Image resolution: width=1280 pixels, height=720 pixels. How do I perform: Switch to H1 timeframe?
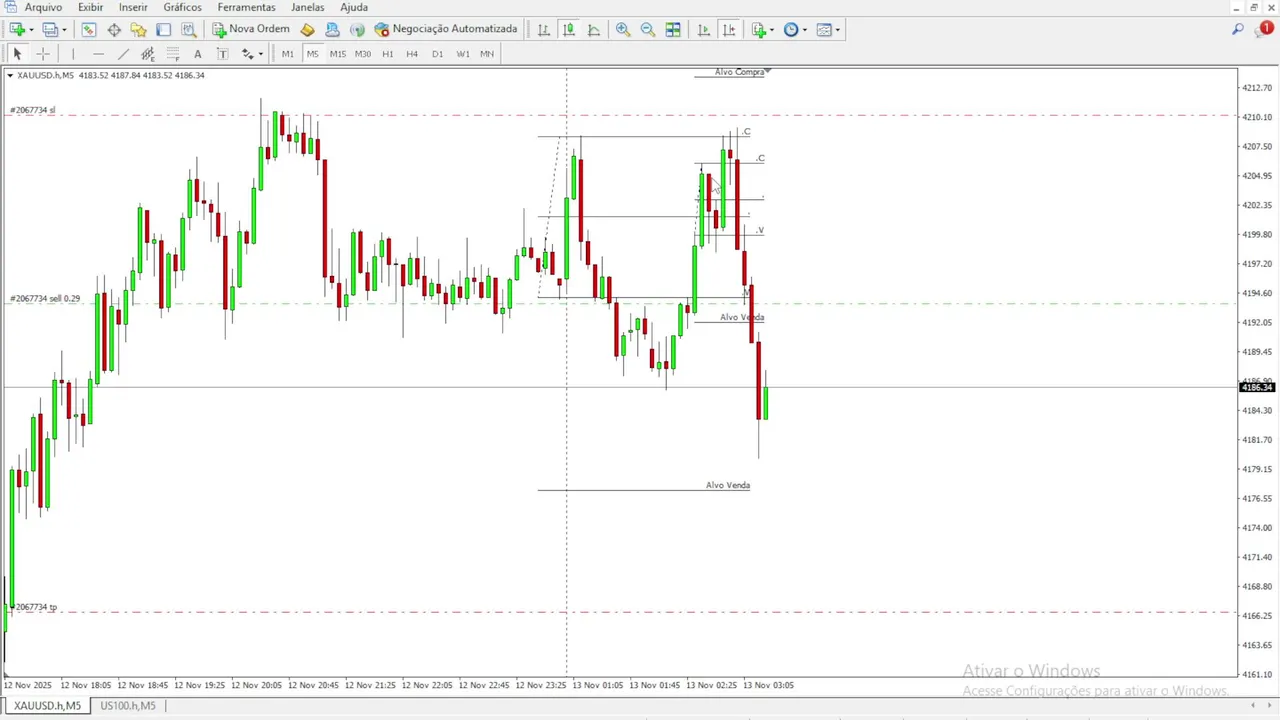(388, 54)
